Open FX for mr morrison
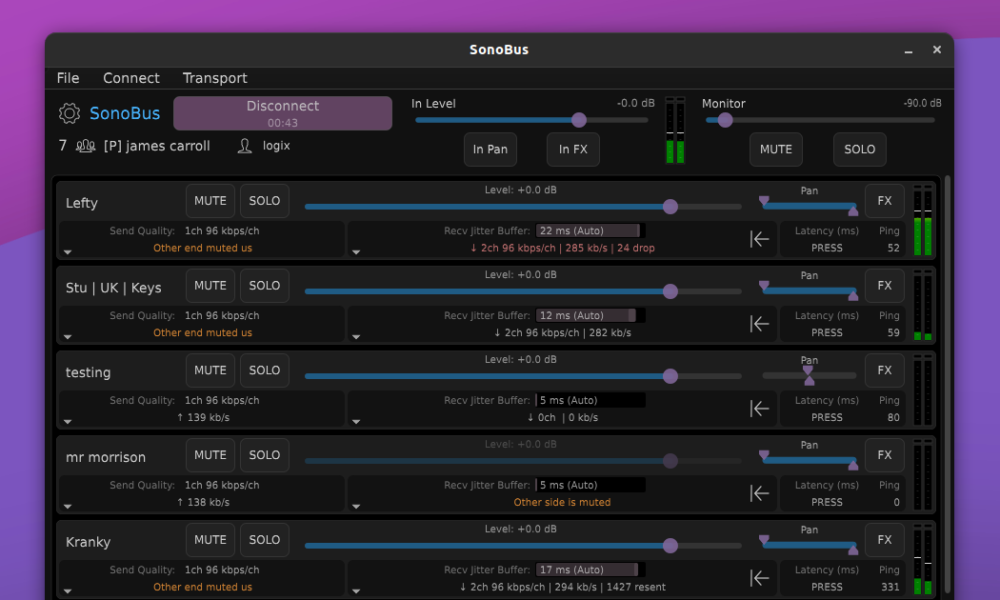This screenshot has width=1000, height=600. [884, 455]
